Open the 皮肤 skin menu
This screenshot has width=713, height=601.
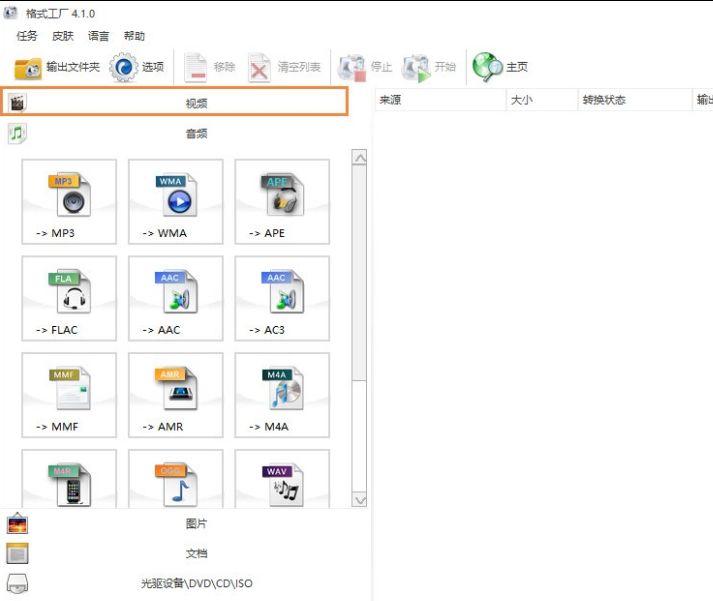coord(63,36)
